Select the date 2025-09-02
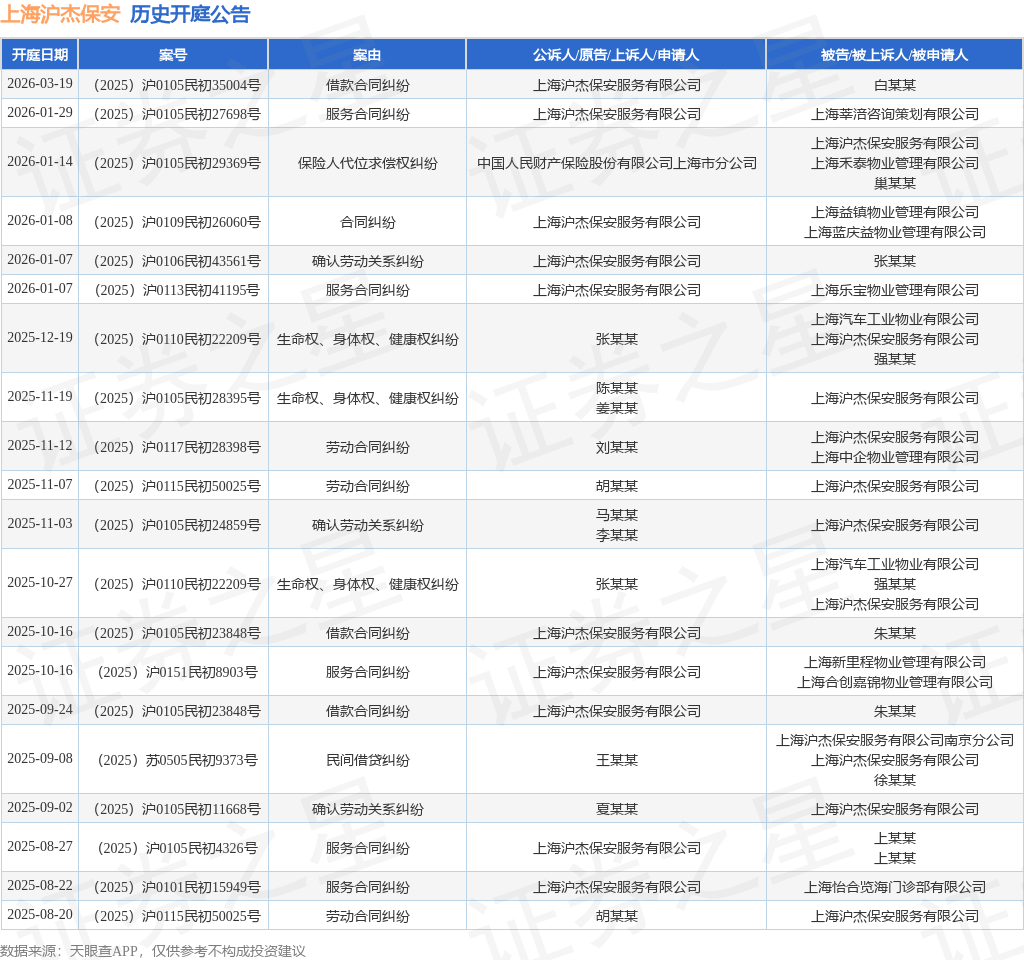Screen dimensions: 1024x960 (40, 808)
